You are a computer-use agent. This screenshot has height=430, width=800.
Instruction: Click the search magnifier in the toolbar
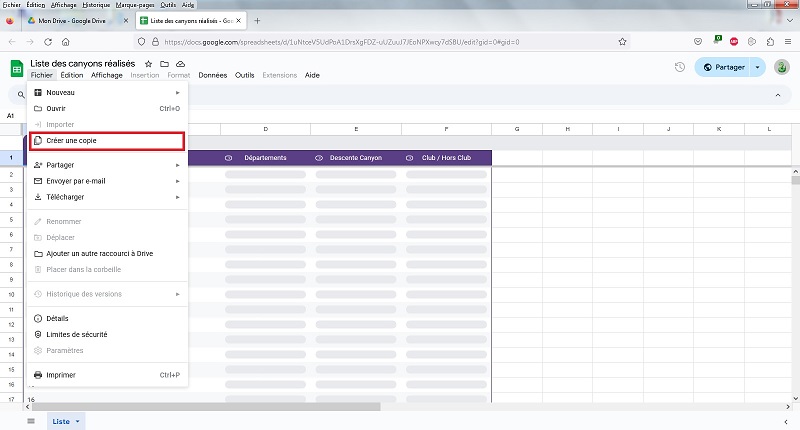[21, 94]
